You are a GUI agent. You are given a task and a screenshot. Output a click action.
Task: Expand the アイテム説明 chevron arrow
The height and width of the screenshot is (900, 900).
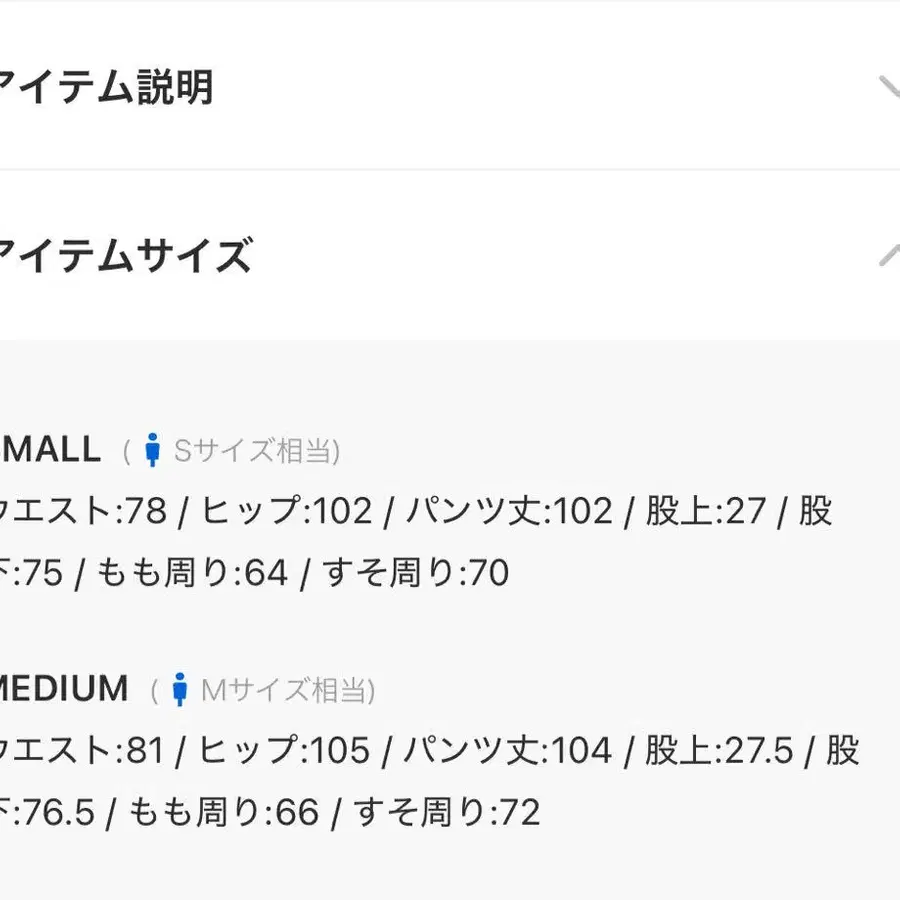(888, 88)
